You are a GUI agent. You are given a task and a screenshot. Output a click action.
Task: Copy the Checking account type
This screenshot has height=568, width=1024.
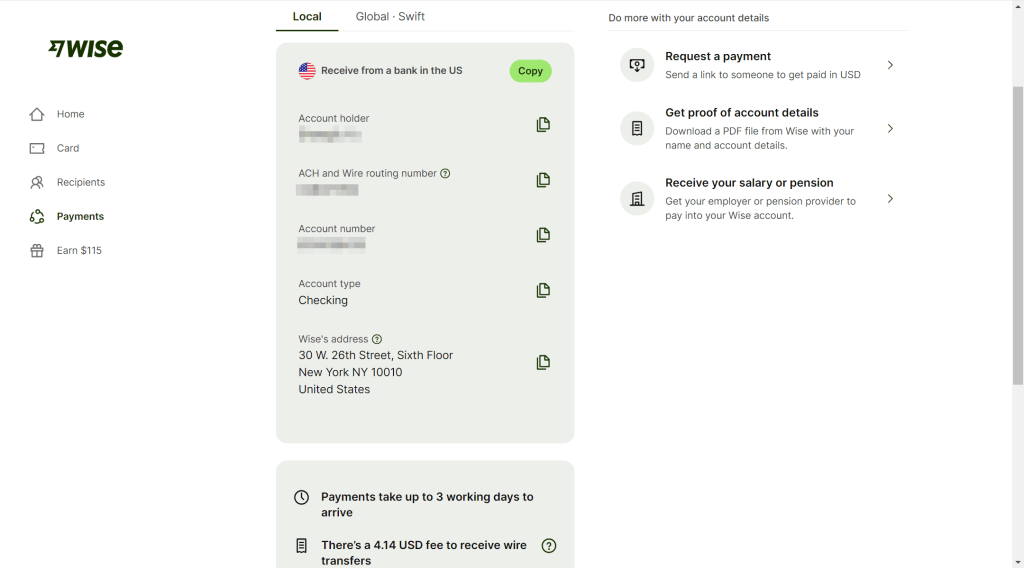click(543, 290)
